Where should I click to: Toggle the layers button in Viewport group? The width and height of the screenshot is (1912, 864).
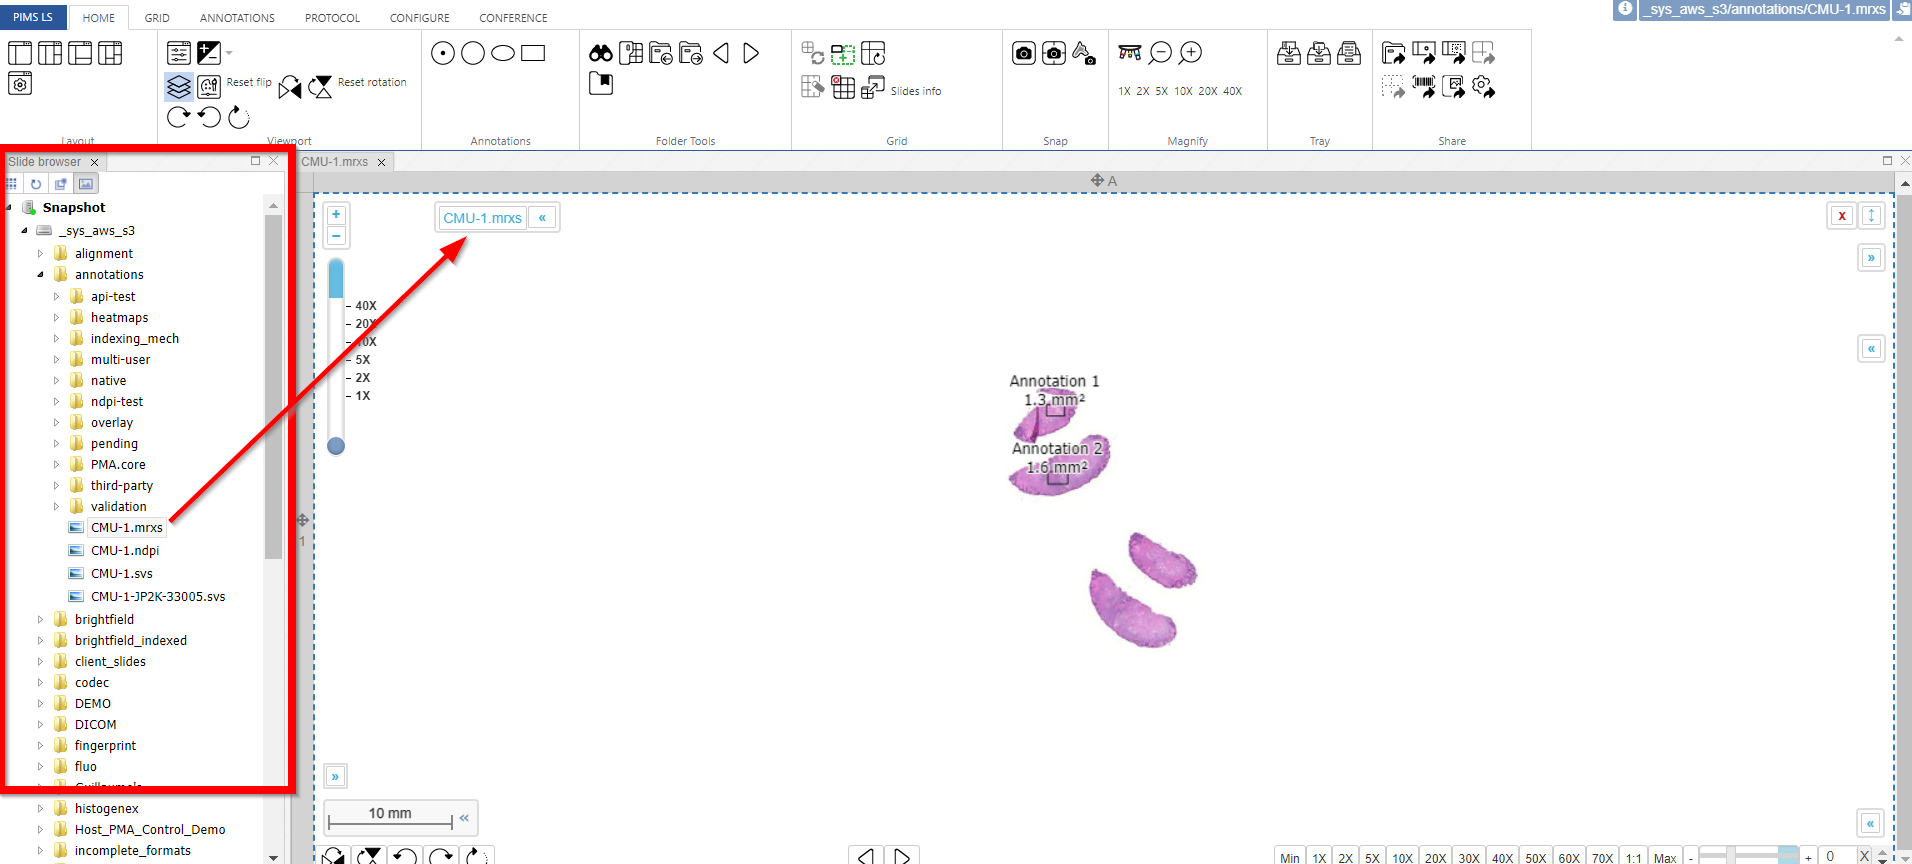point(178,87)
